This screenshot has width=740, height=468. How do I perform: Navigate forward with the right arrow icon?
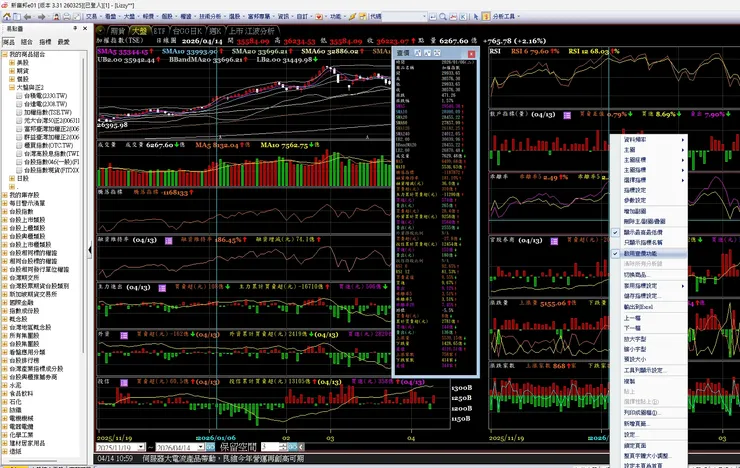(x=42, y=17)
